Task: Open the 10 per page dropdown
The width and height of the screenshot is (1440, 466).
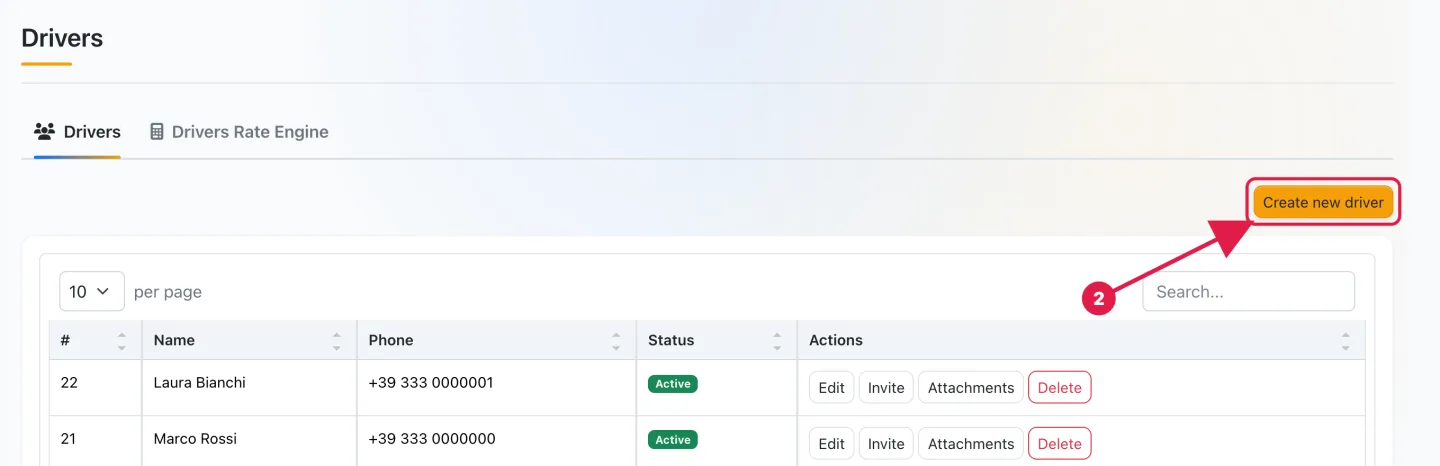Action: pyautogui.click(x=92, y=292)
